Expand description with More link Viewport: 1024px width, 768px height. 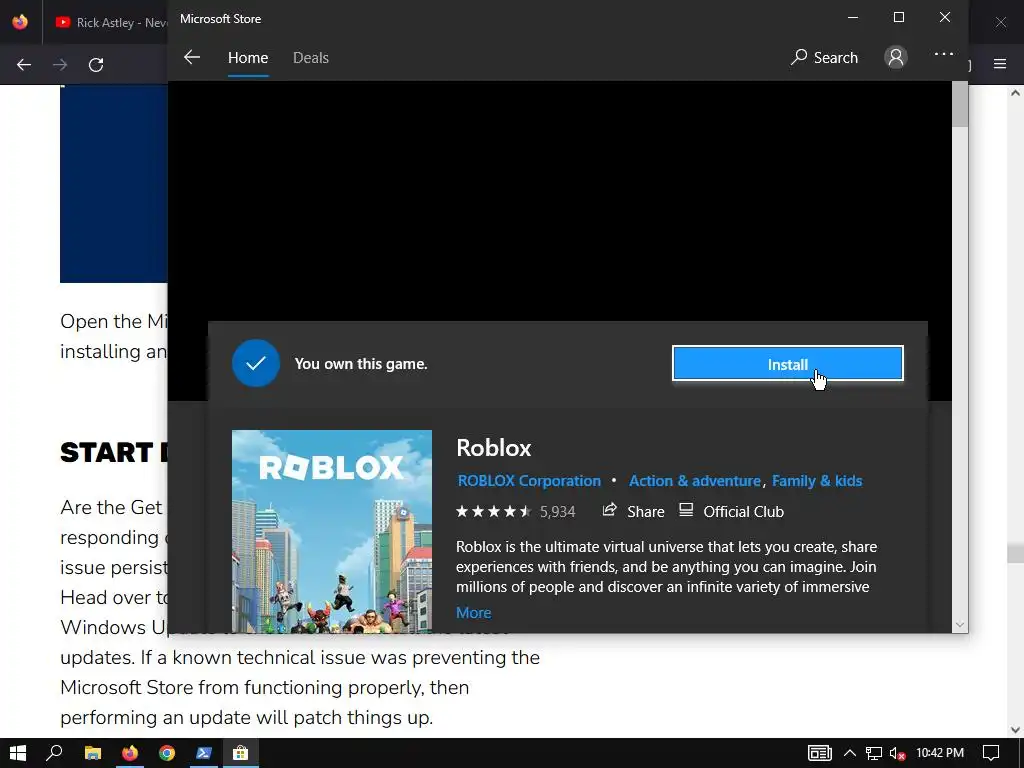click(x=473, y=613)
